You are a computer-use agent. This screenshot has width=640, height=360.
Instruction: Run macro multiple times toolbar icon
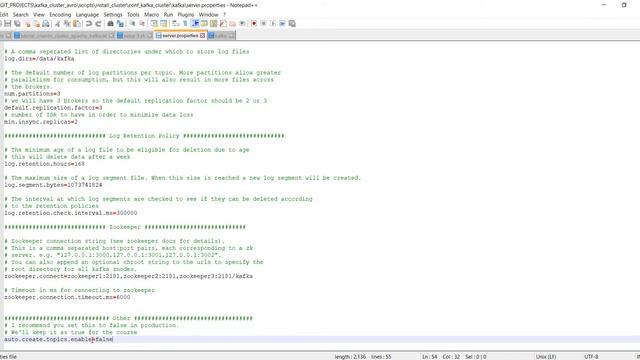click(282, 24)
